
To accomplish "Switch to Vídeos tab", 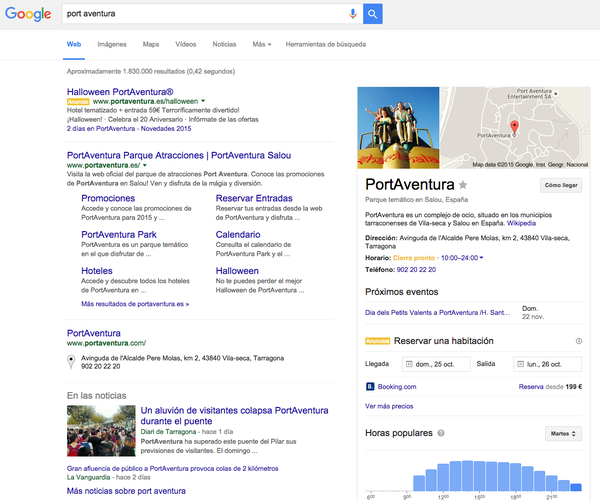I will click(186, 44).
